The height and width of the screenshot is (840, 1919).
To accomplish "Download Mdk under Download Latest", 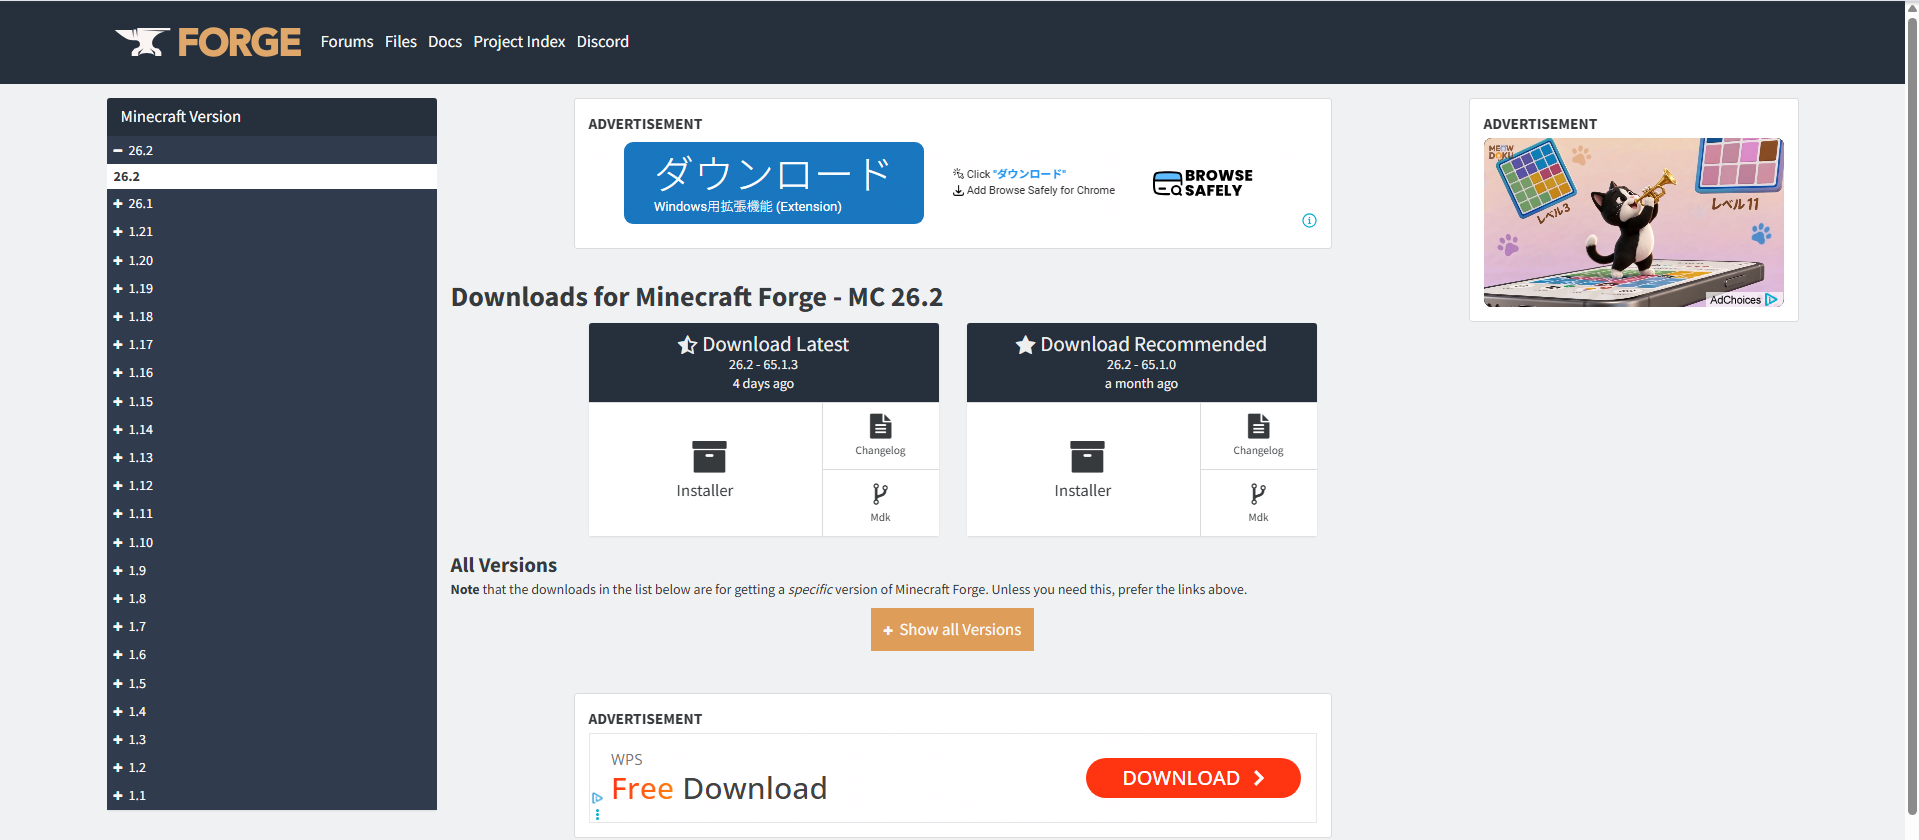I will 880,503.
